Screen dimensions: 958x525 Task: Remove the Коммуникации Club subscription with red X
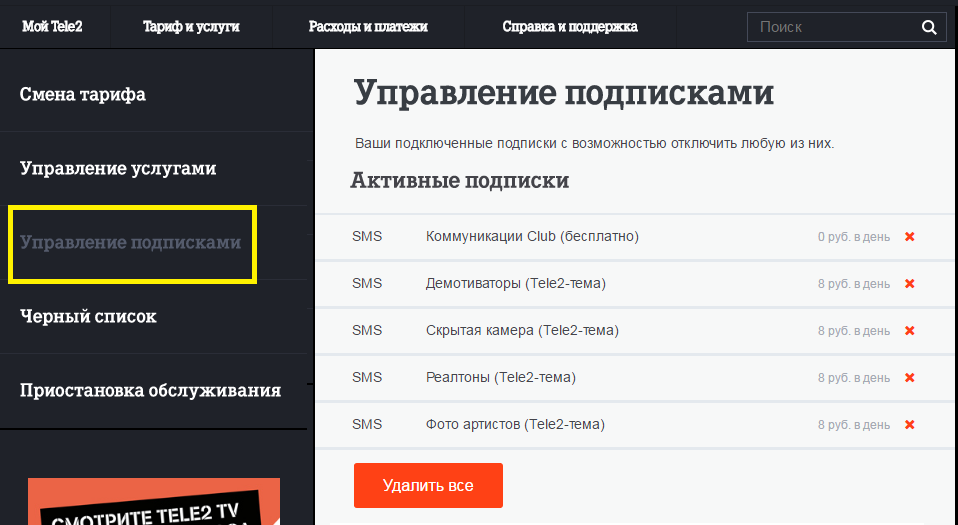click(909, 237)
